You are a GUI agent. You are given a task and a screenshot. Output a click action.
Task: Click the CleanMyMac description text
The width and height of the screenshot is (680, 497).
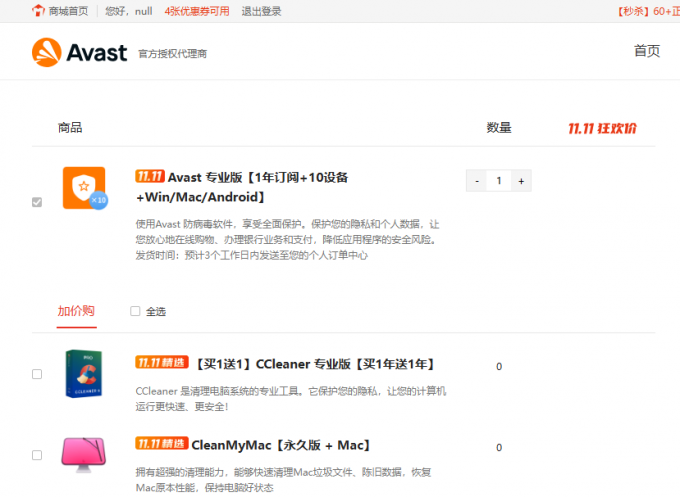[x=283, y=480]
